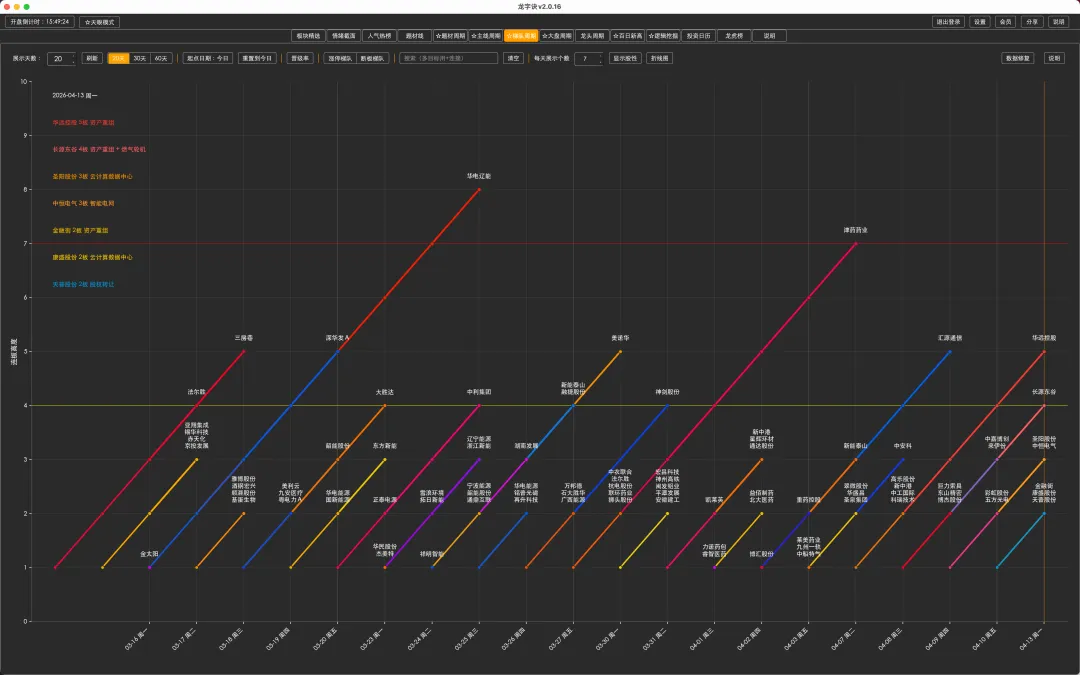Click the legend entry 中恒电气 3板 智能电网
1080x675 pixels.
pos(83,203)
